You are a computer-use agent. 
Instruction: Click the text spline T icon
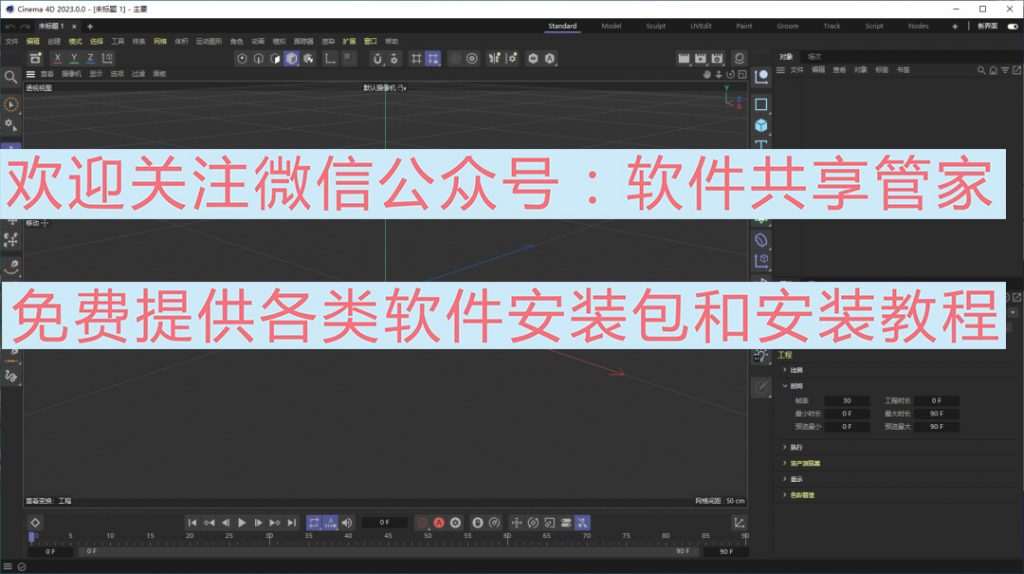pos(761,144)
